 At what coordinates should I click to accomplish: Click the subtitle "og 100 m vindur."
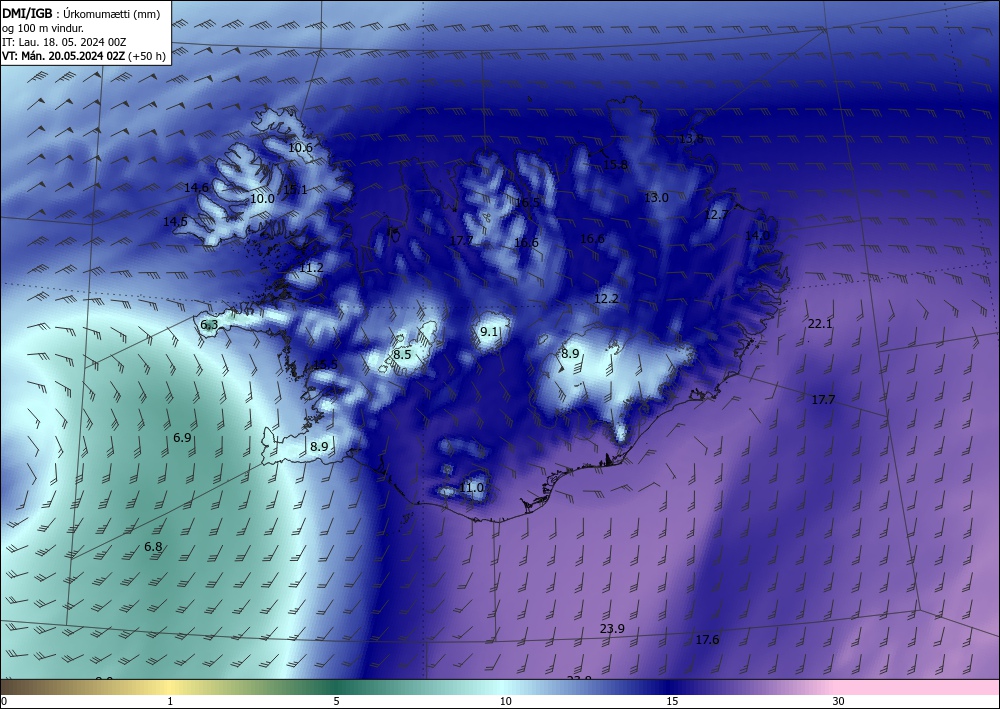click(x=43, y=28)
